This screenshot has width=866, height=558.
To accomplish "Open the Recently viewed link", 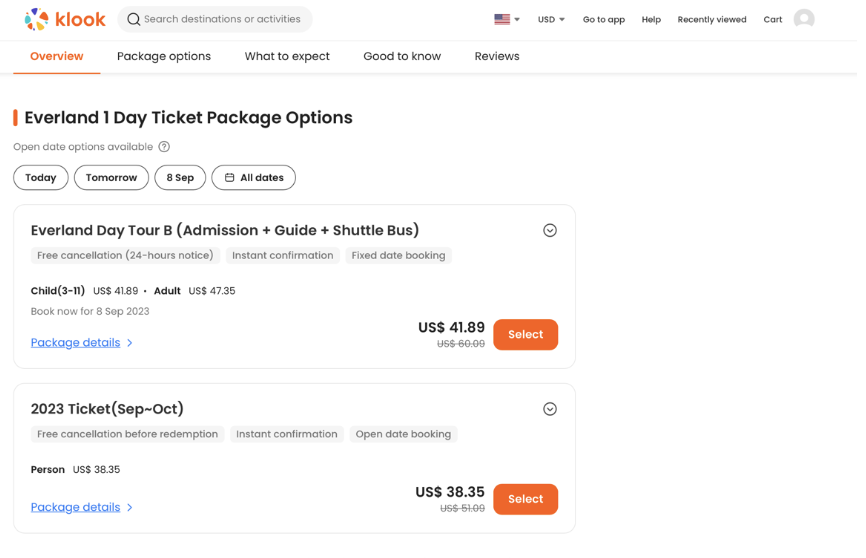I will (712, 19).
